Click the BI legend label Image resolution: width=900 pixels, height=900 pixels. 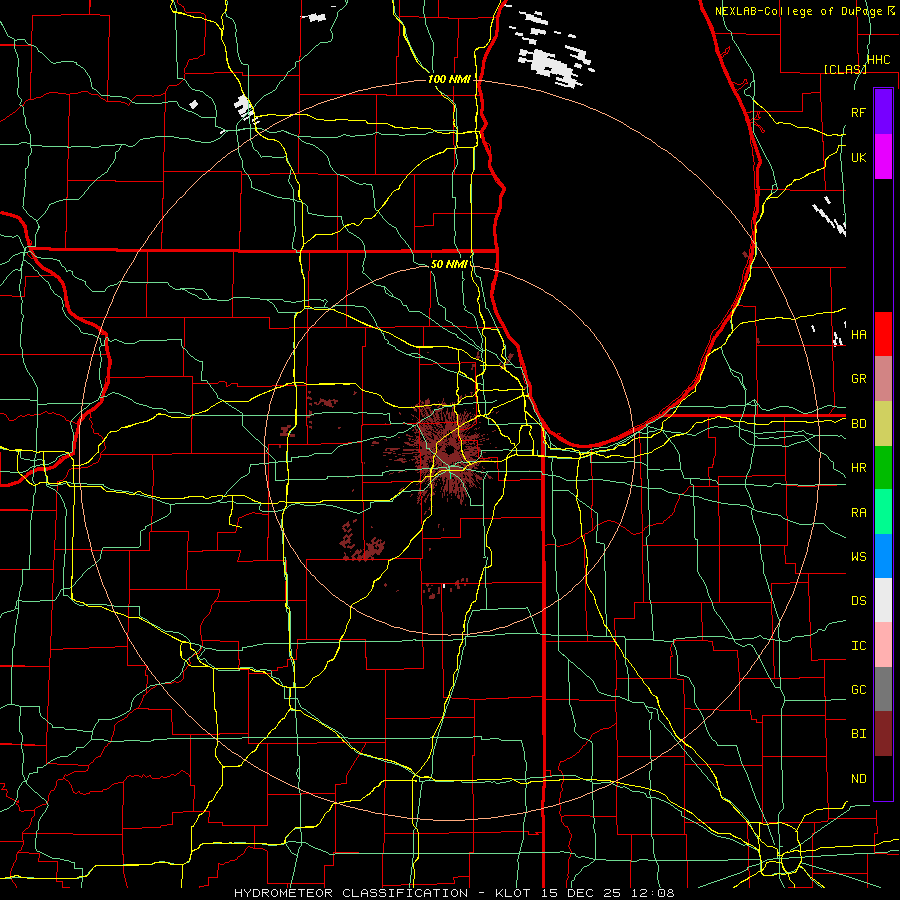pyautogui.click(x=858, y=734)
